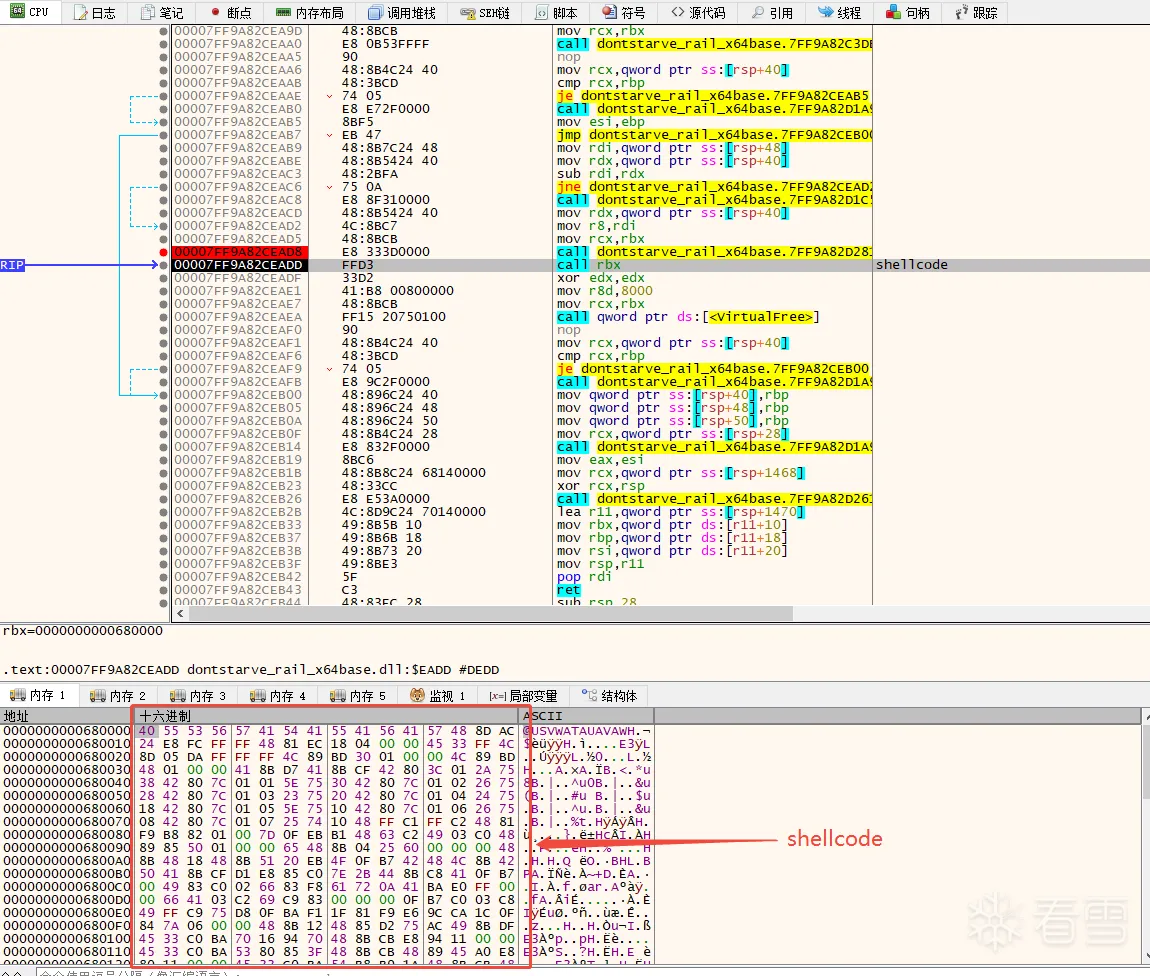The width and height of the screenshot is (1150, 976).
Task: Toggle breakpoint dot at 00007FF9A82CEAAB
Action: click(x=164, y=84)
